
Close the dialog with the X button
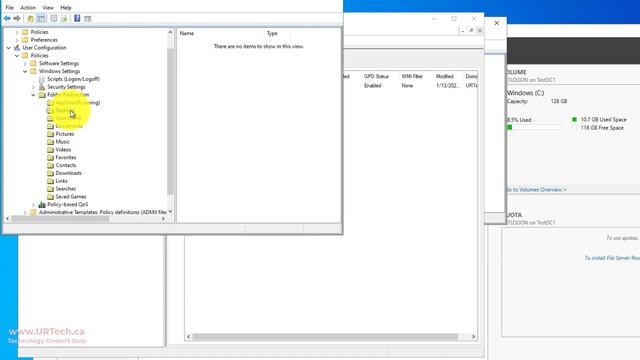(496, 23)
